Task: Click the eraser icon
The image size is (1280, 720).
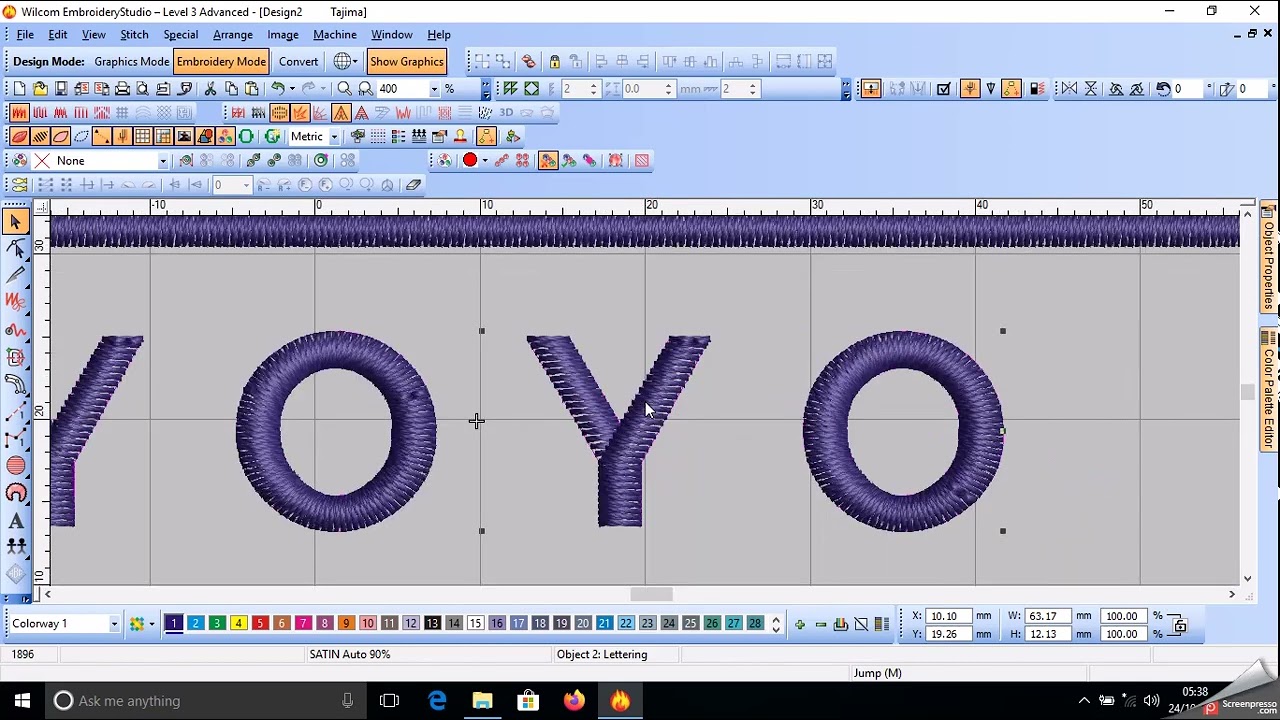Action: point(413,185)
